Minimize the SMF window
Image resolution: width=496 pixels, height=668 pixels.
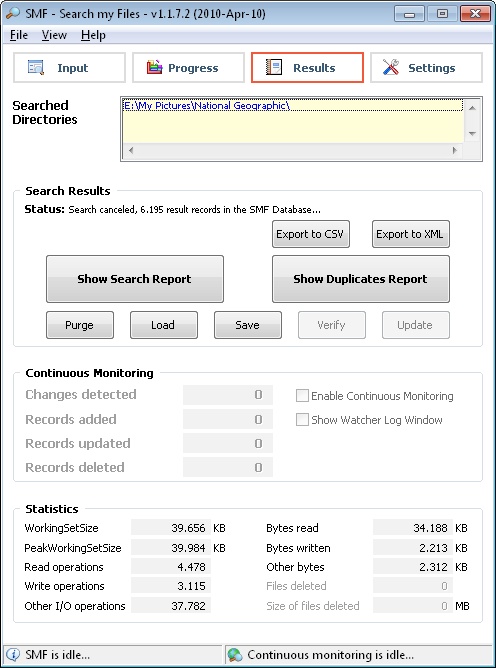pos(409,14)
